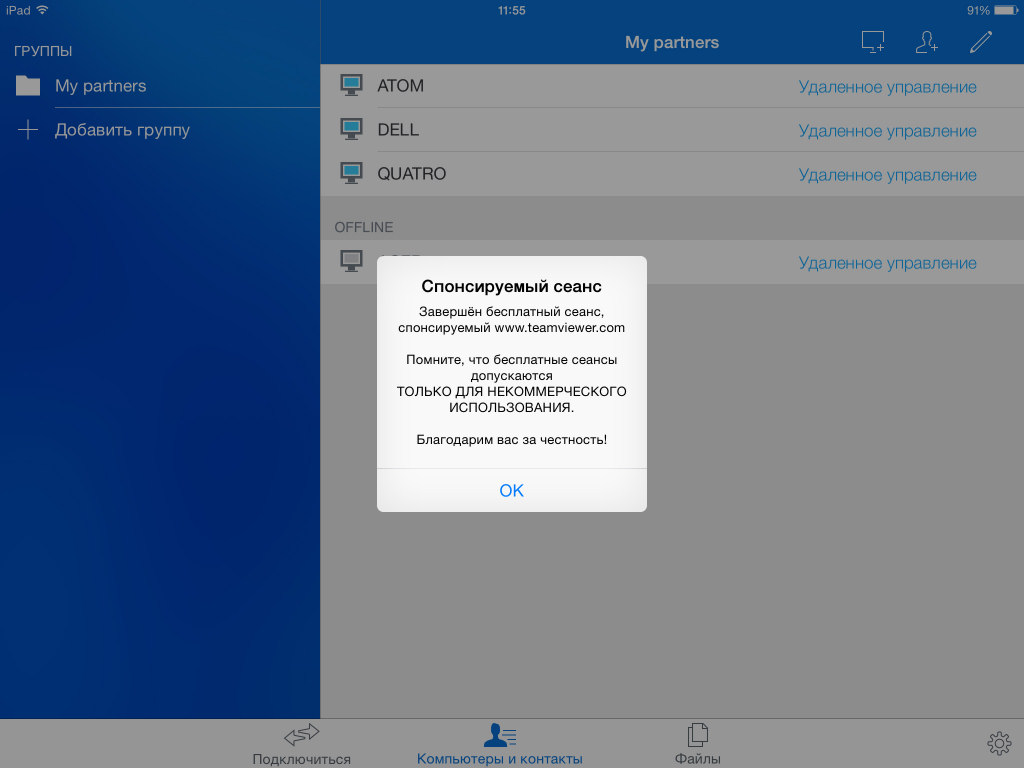Tap the battery indicator in status bar
This screenshot has width=1024, height=768.
(x=1003, y=10)
